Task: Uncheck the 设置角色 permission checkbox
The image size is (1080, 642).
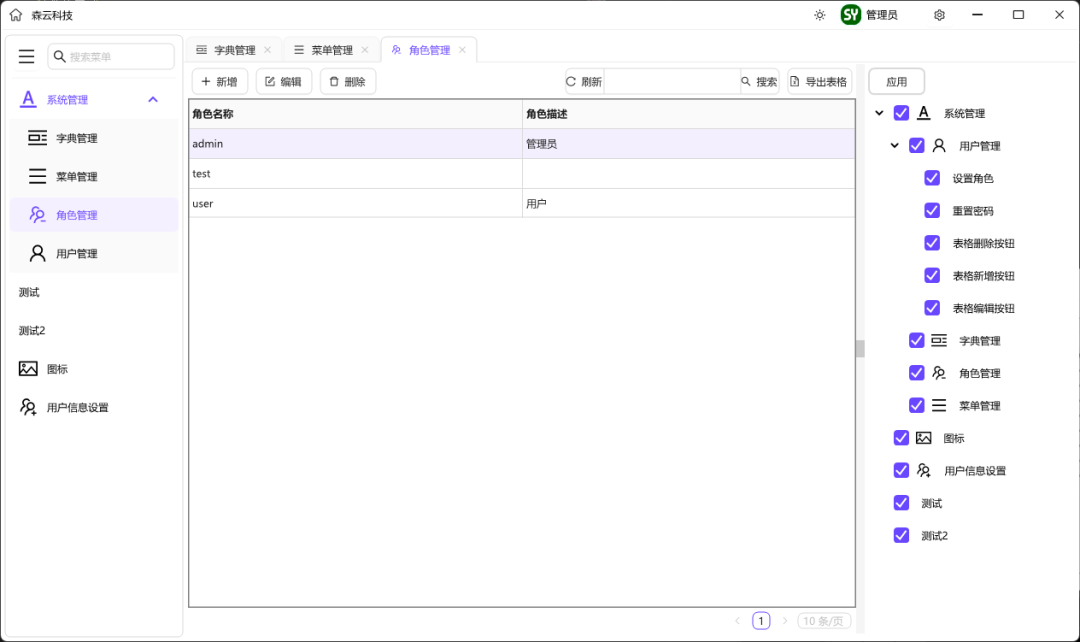Action: click(932, 178)
